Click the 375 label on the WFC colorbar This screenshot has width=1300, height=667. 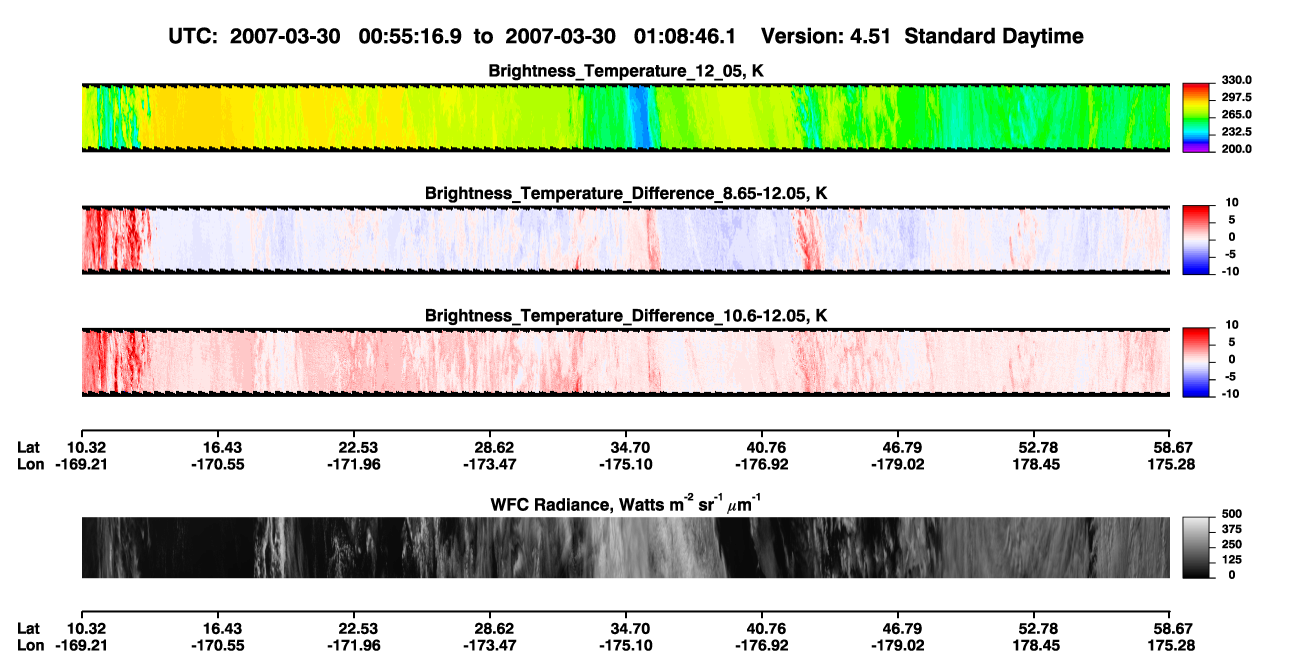1232,528
